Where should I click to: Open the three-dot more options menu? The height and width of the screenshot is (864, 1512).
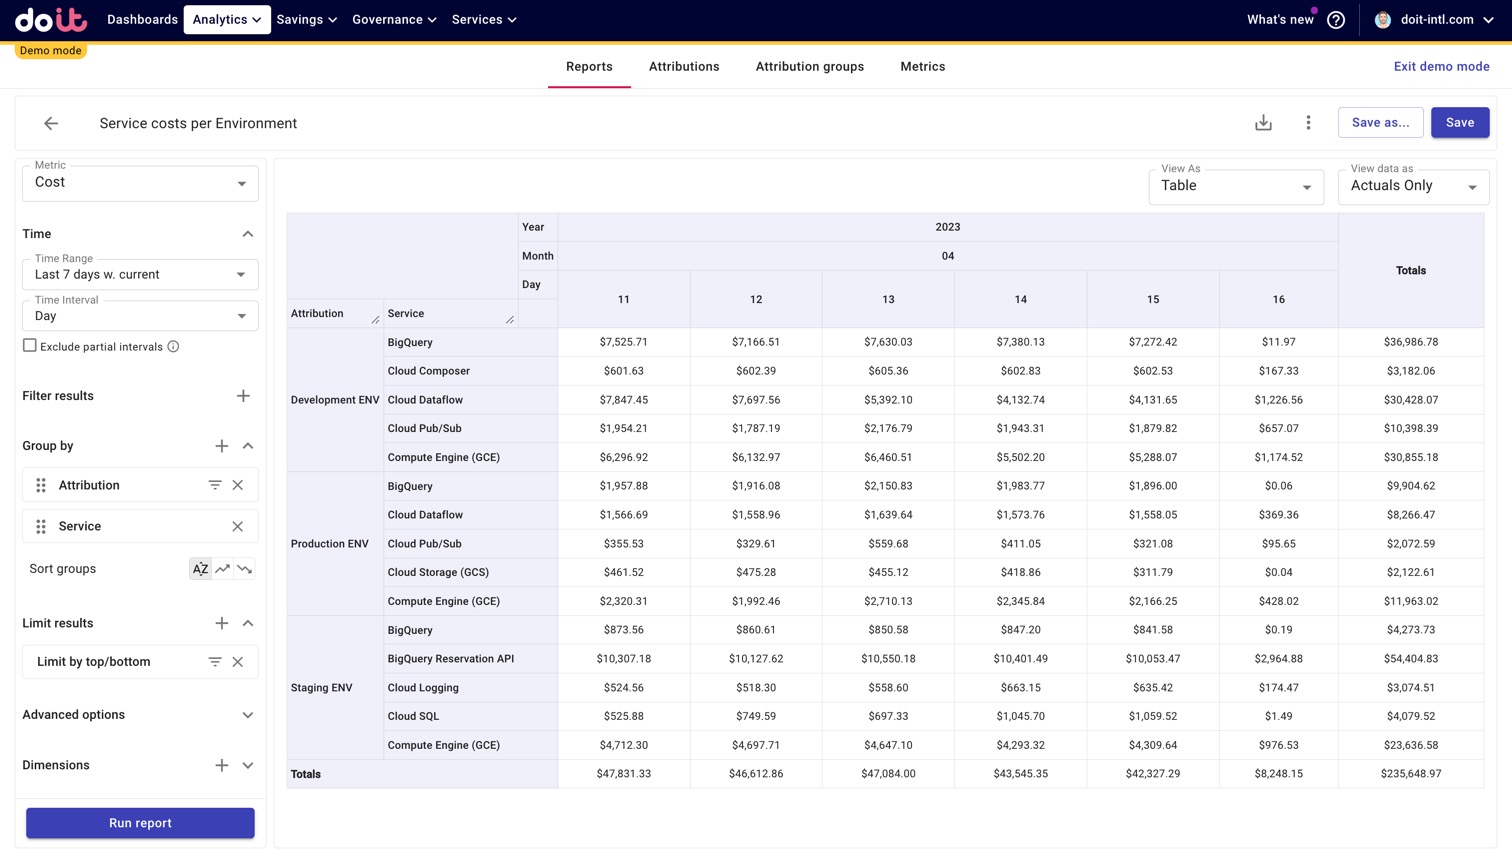(1308, 123)
